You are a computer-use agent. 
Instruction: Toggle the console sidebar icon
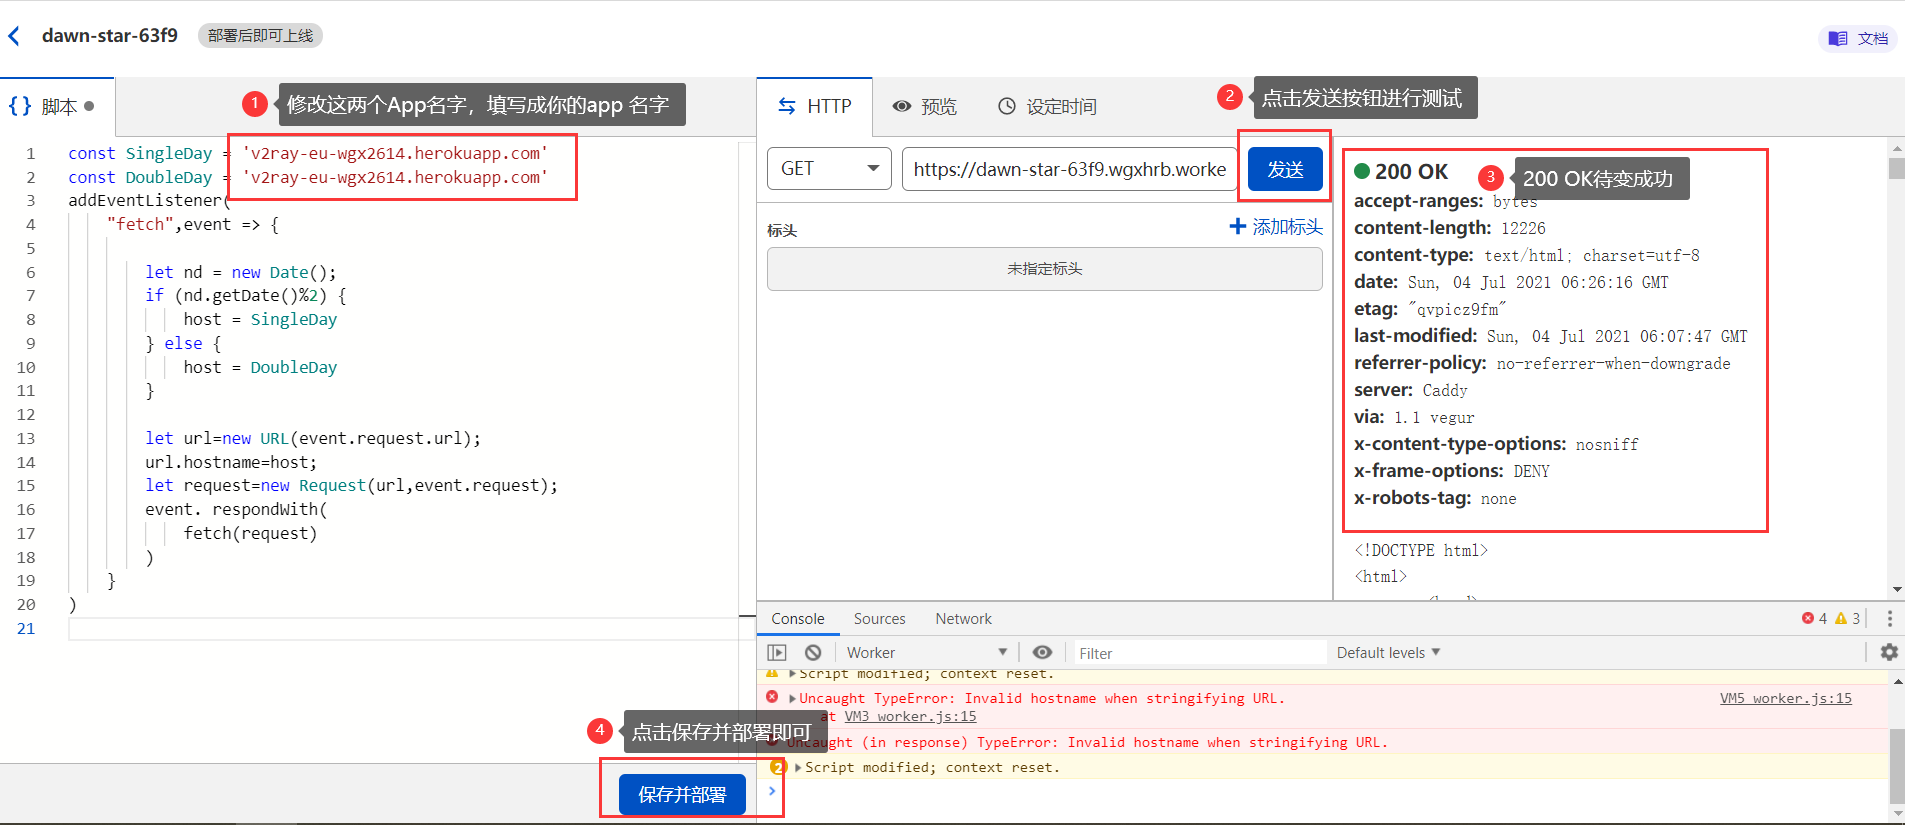[x=777, y=652]
